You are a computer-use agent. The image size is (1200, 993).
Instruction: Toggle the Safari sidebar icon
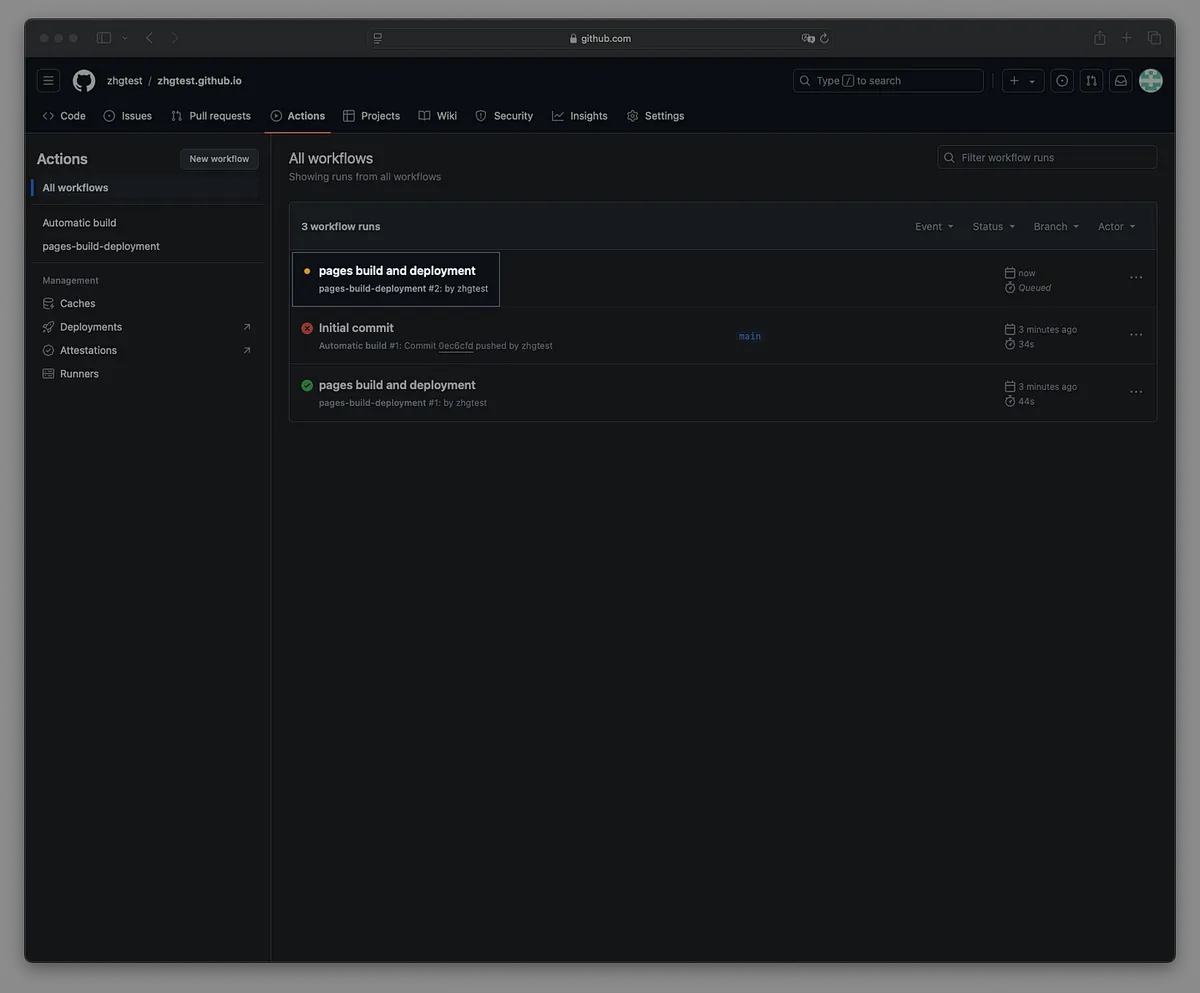[104, 38]
